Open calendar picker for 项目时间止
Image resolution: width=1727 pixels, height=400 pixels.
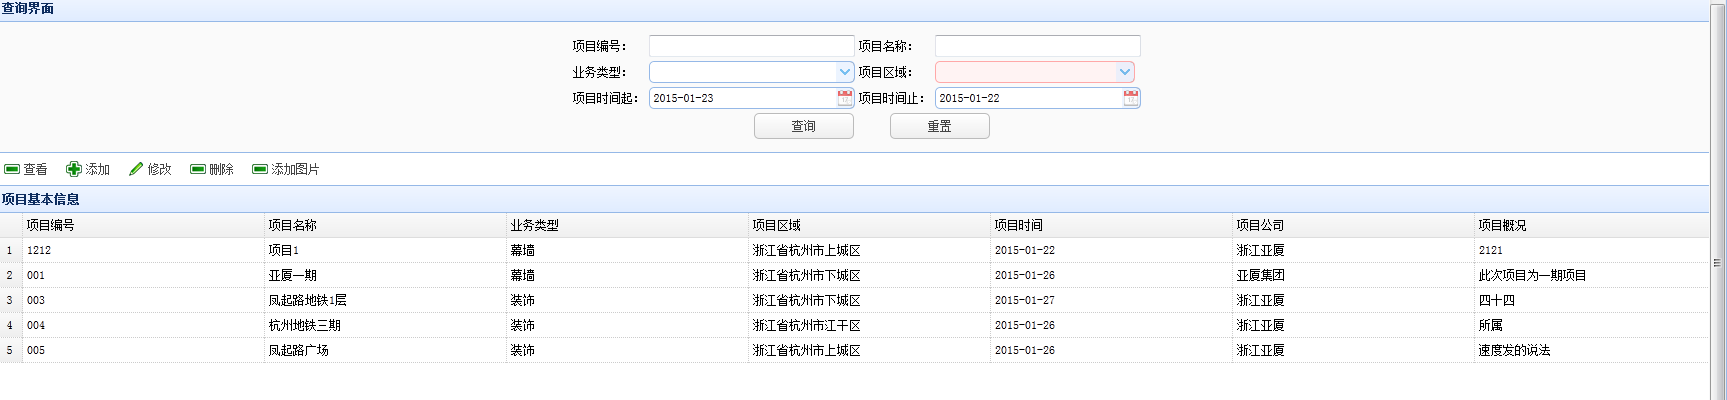coord(1131,98)
